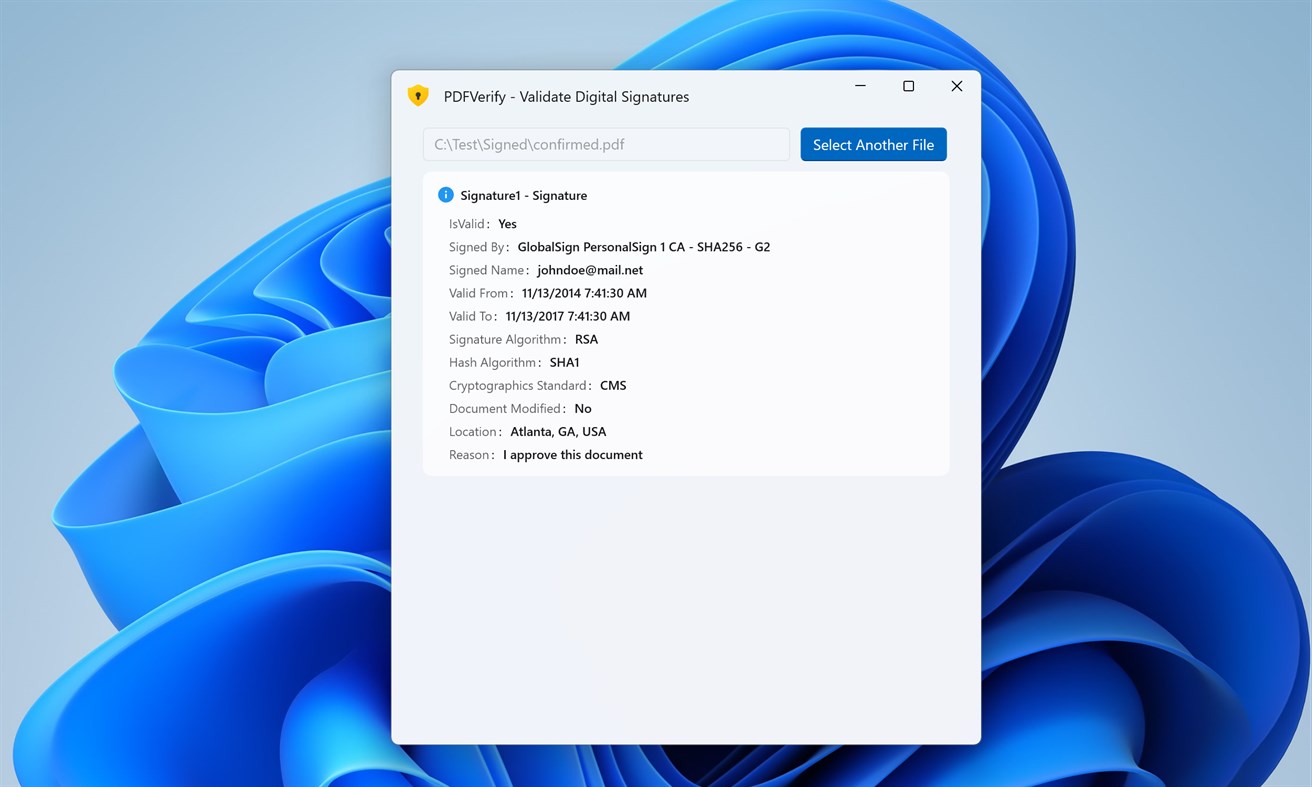This screenshot has height=787, width=1312.
Task: Click the Document Modified value No
Action: (x=583, y=408)
